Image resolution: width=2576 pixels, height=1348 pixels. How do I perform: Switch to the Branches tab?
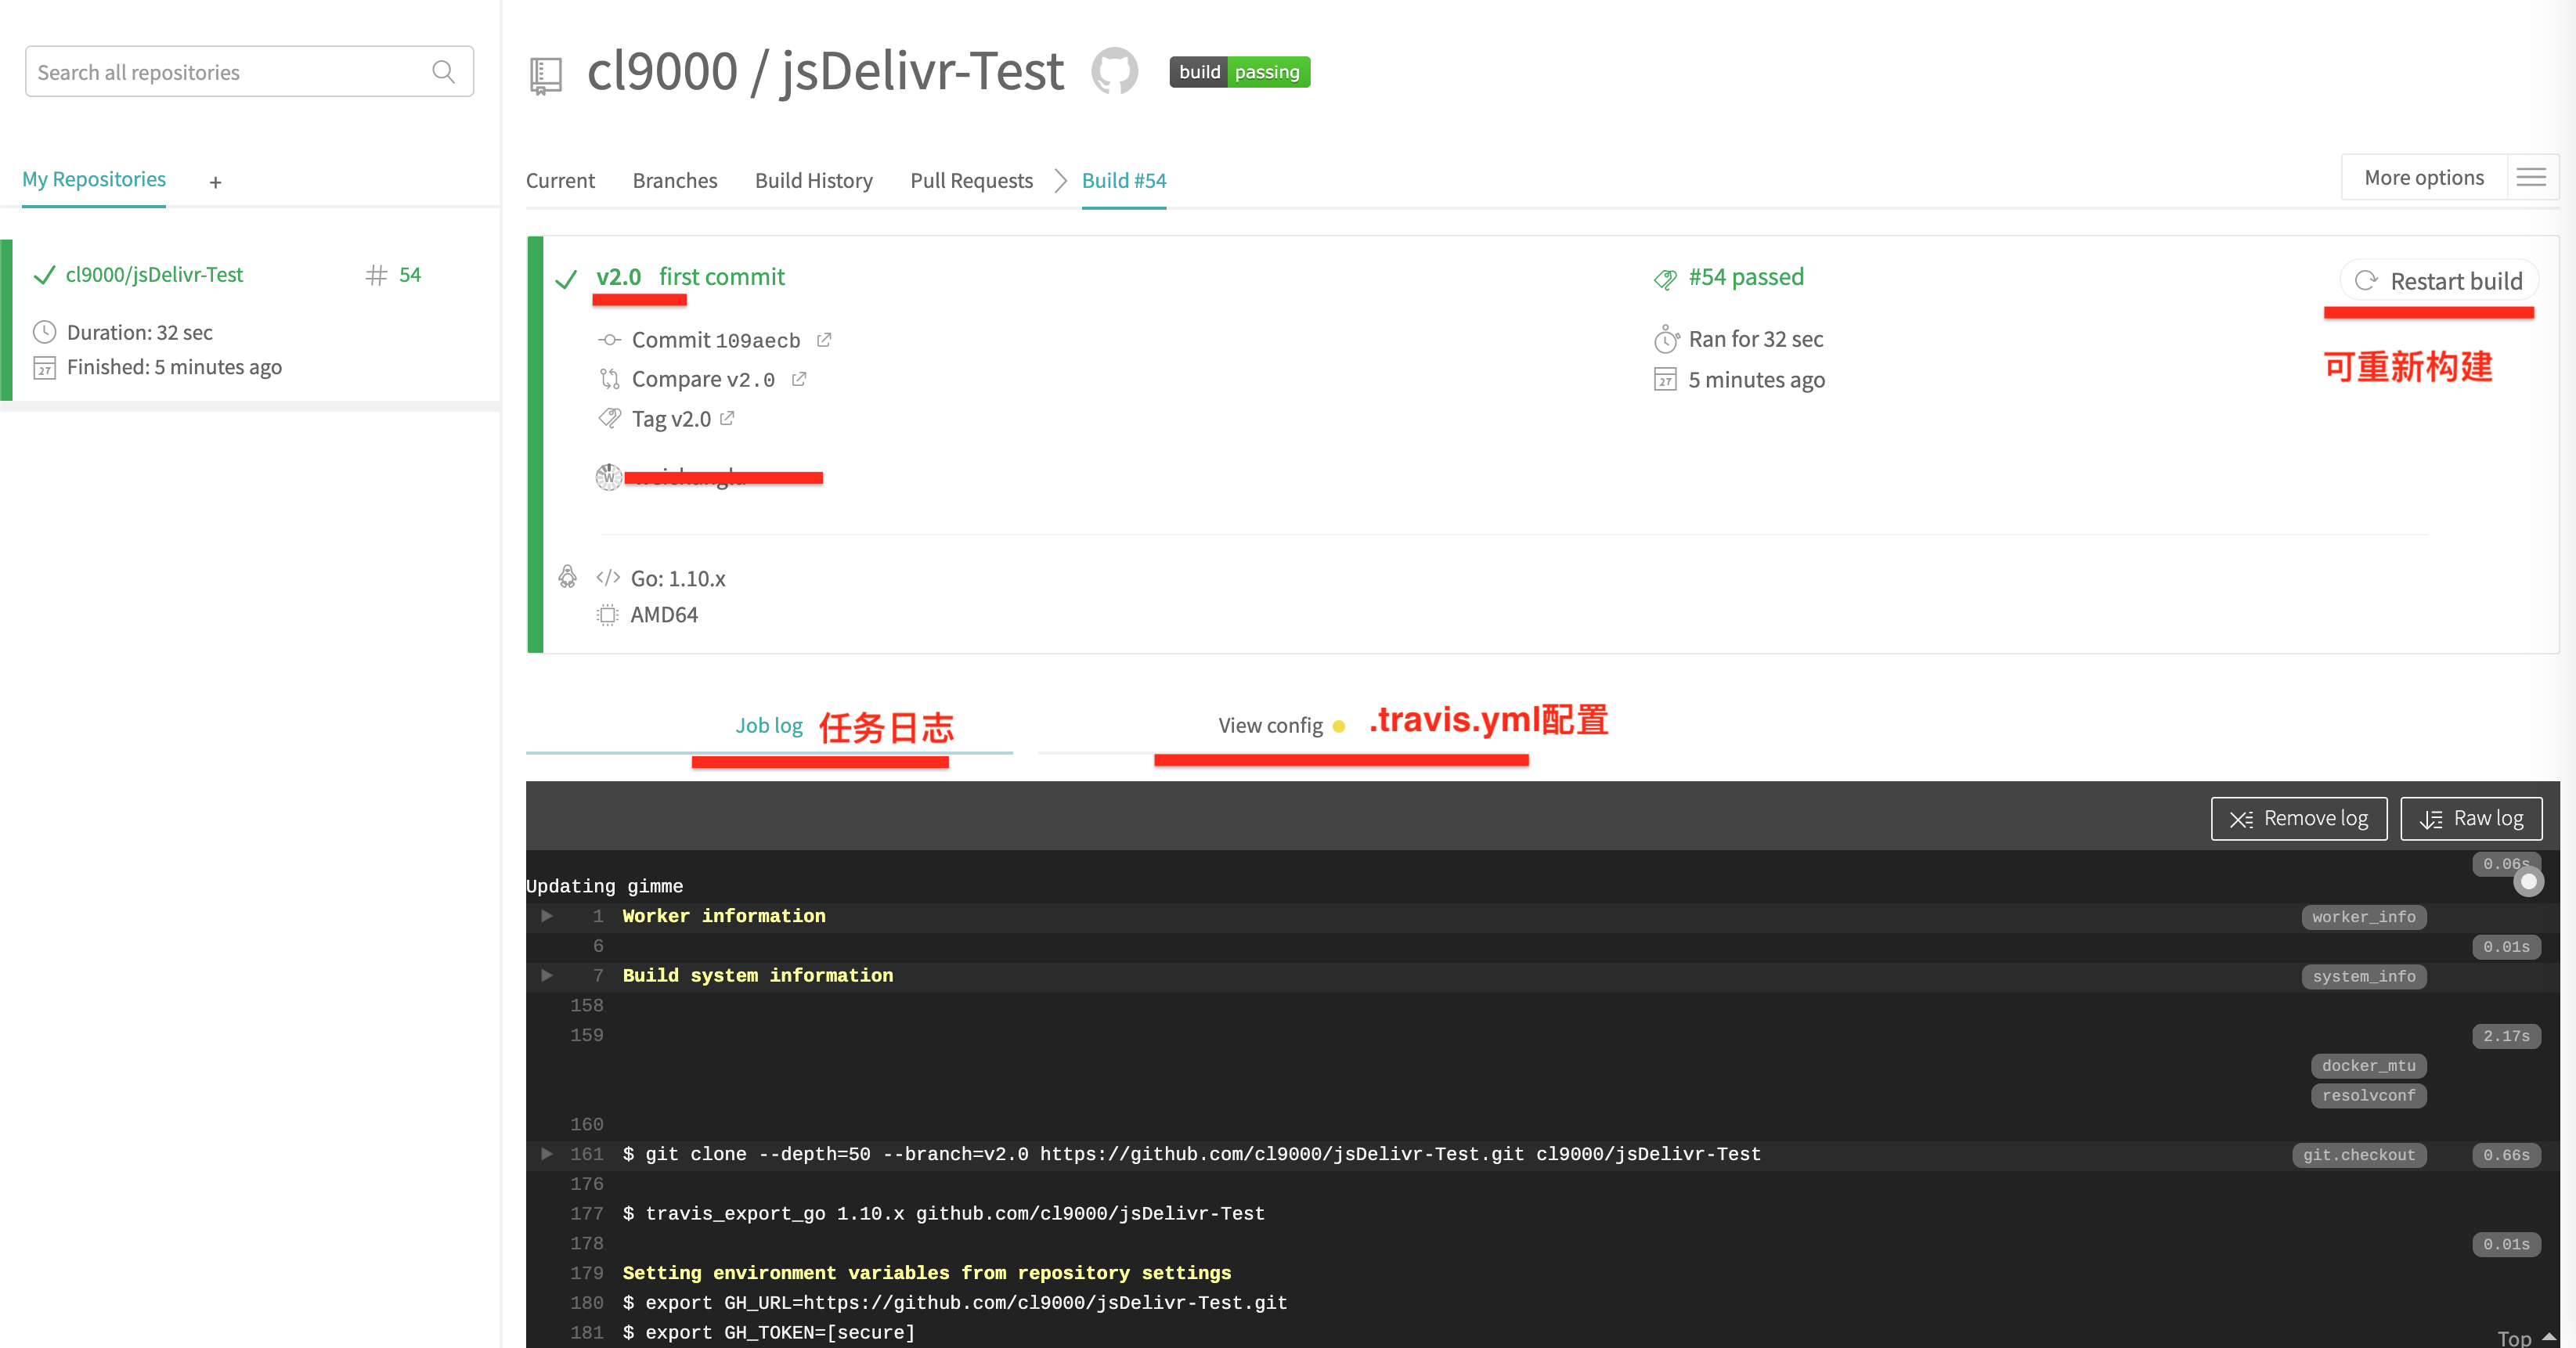(x=675, y=181)
